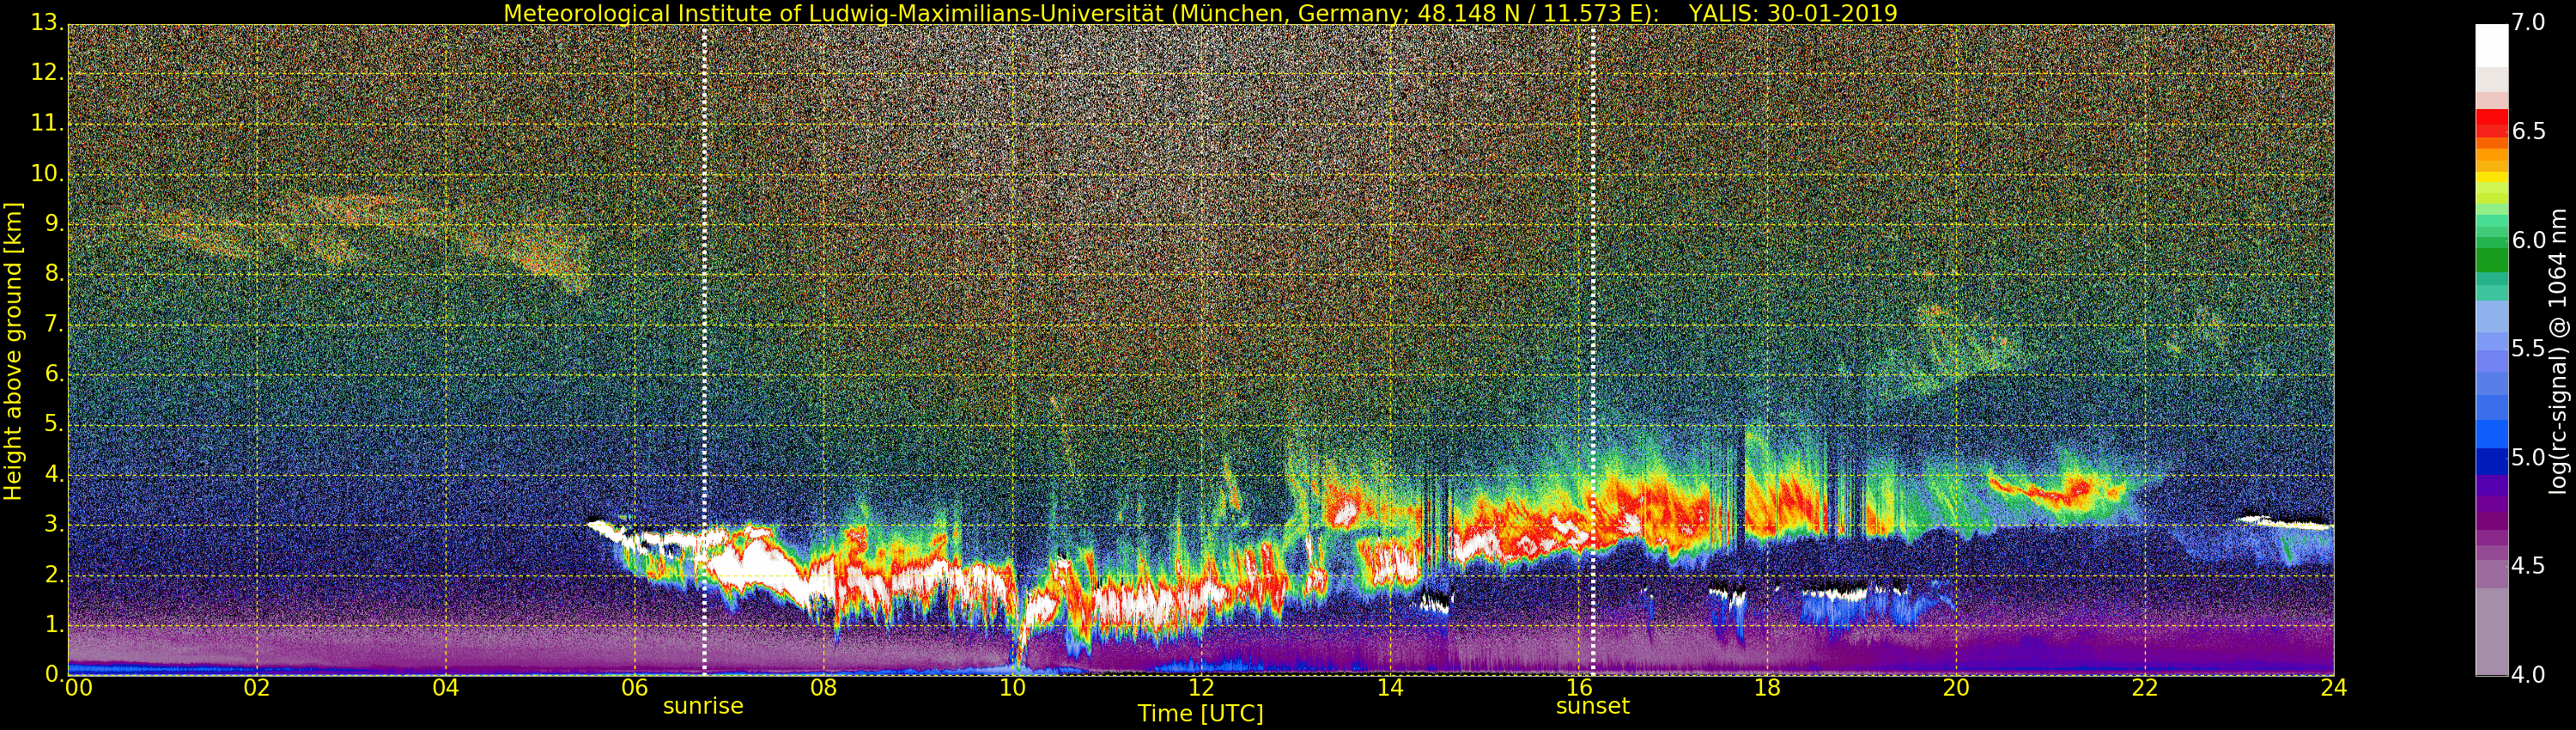The height and width of the screenshot is (730, 2576).
Task: Click the '6.5' colorbar tick label
Action: coord(2528,132)
